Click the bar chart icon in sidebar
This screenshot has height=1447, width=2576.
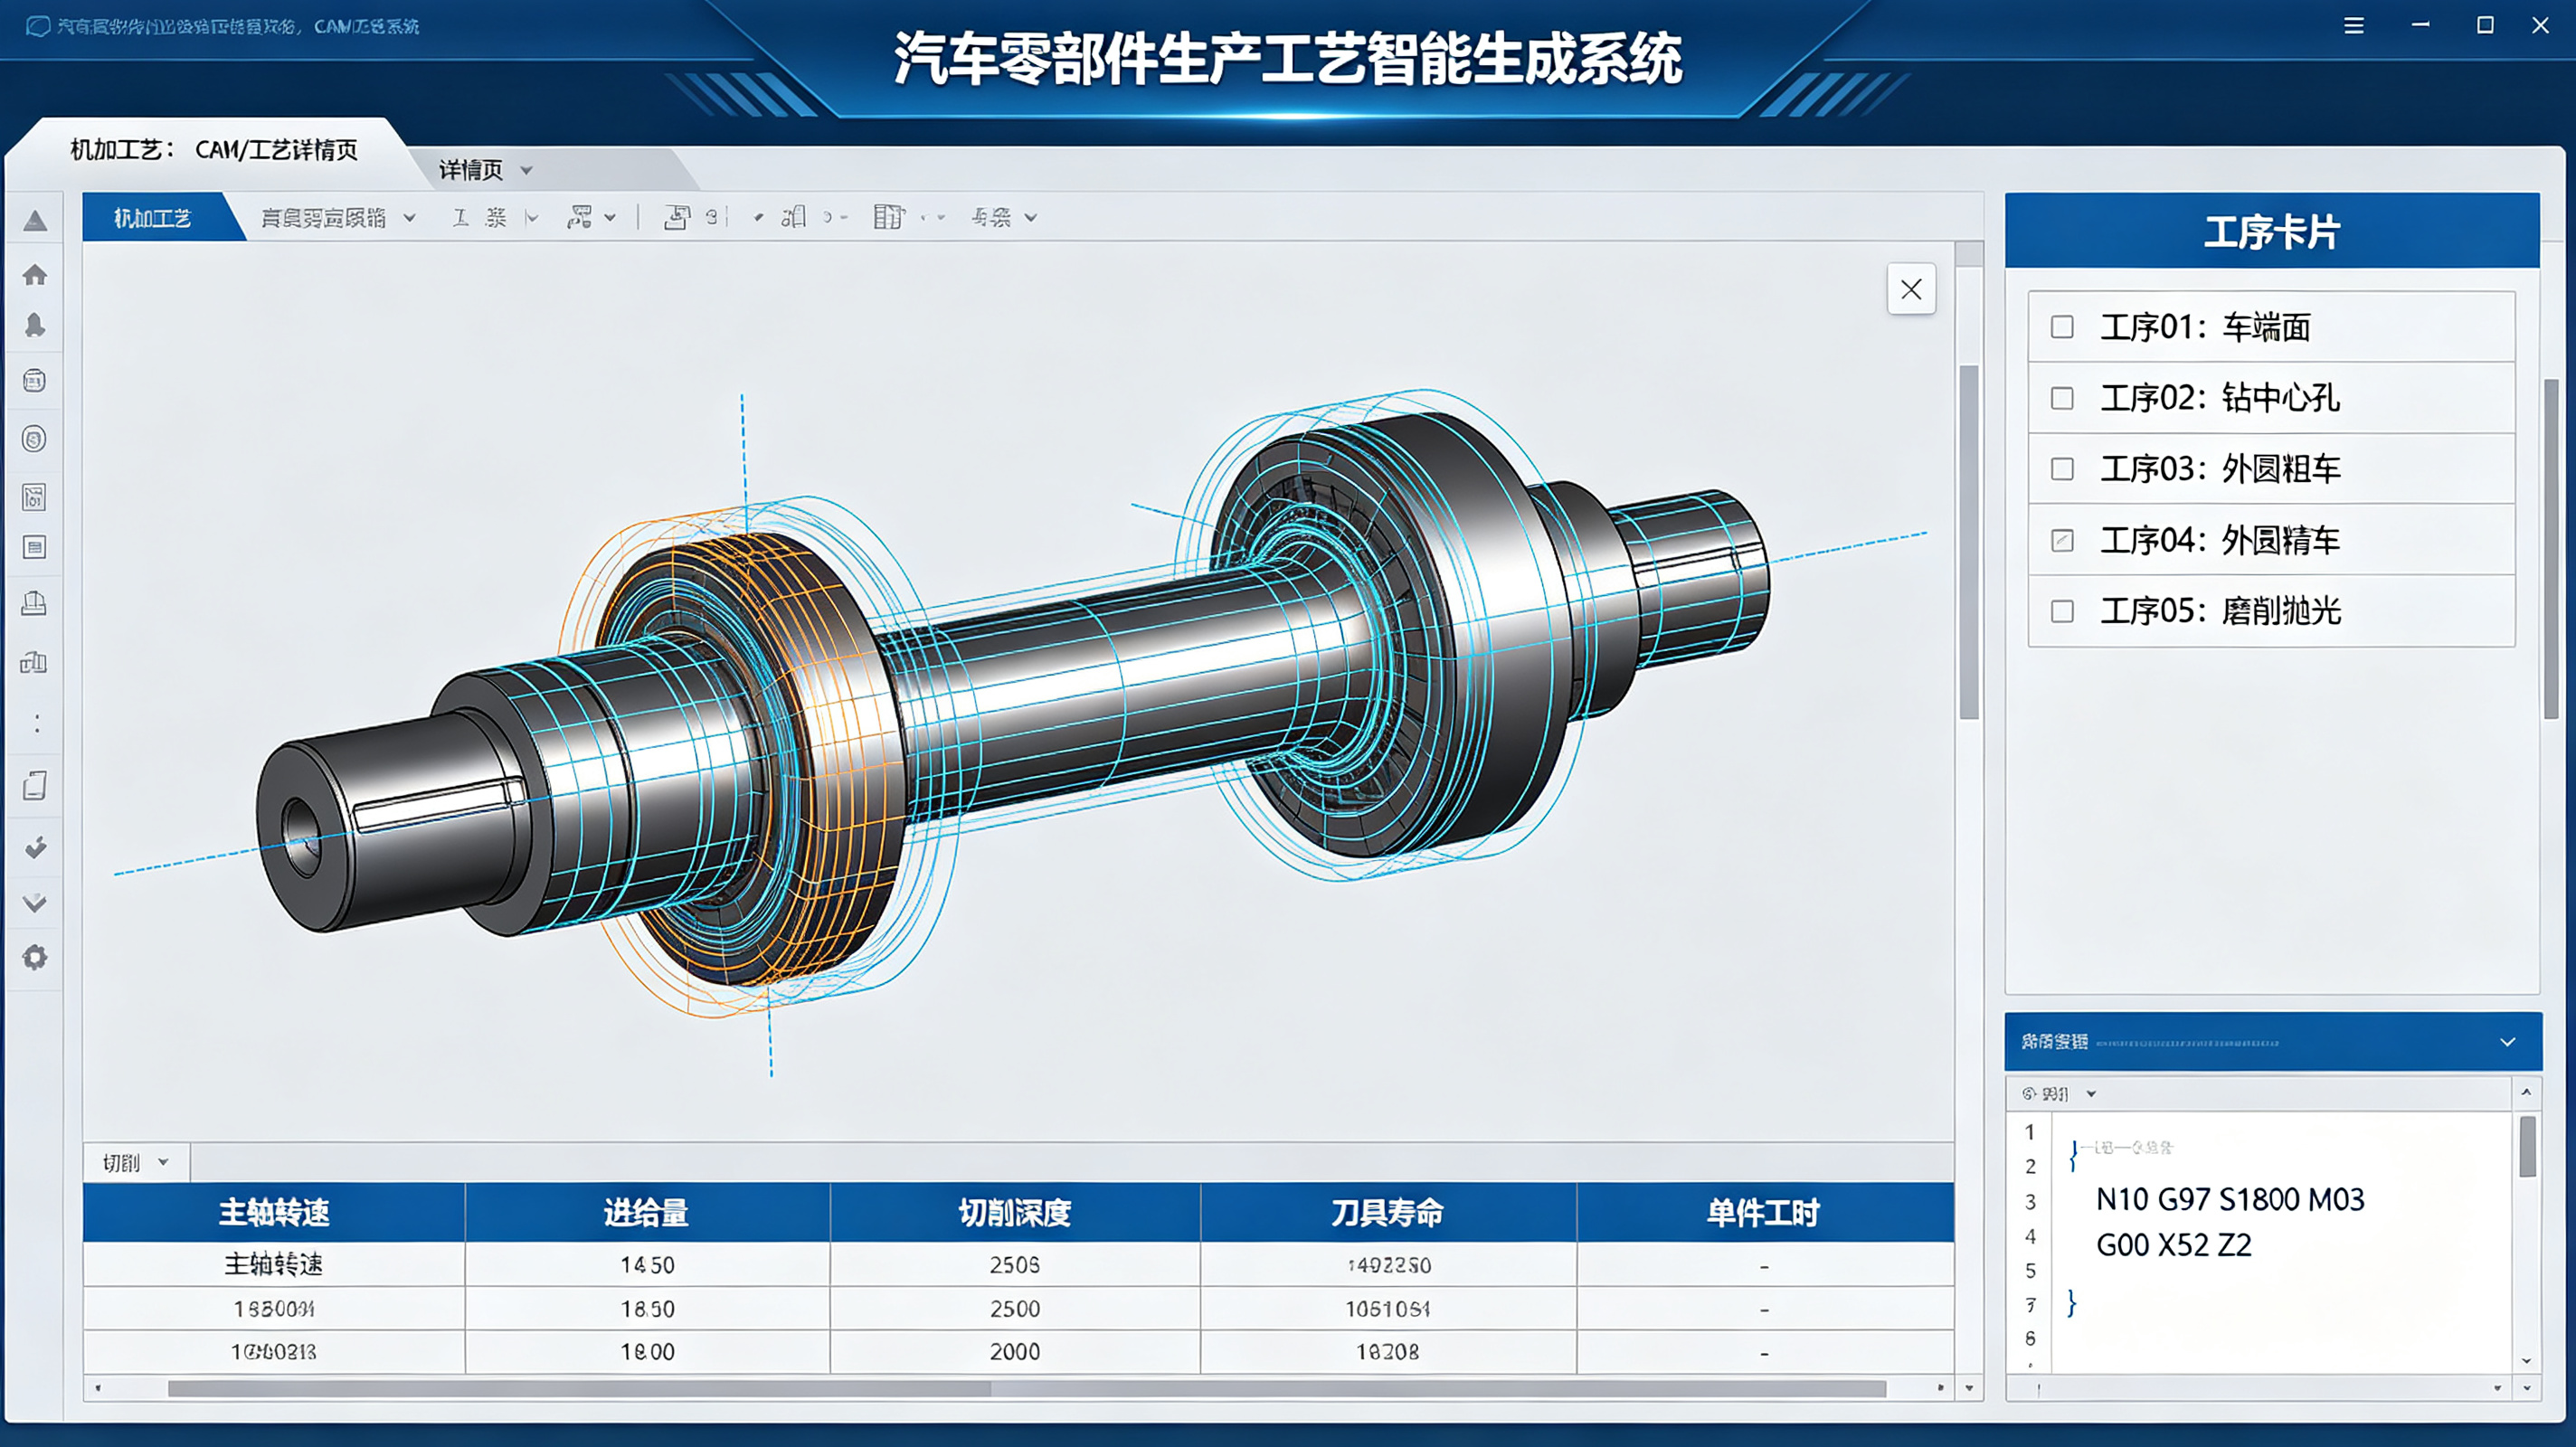(35, 662)
